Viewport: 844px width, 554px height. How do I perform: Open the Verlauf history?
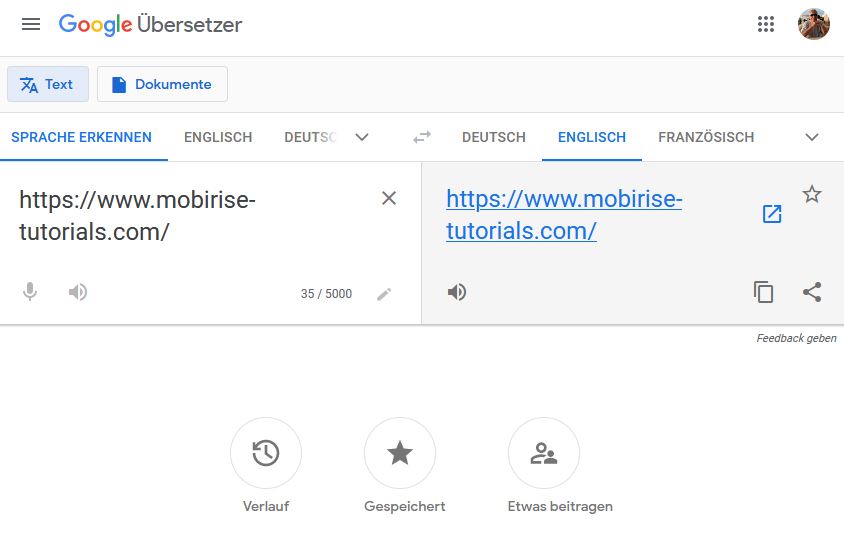266,454
